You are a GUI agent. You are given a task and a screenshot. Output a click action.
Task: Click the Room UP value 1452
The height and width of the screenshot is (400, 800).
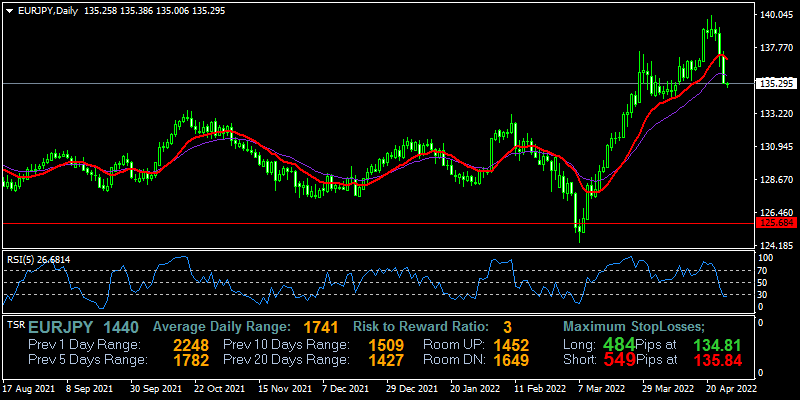[x=511, y=344]
